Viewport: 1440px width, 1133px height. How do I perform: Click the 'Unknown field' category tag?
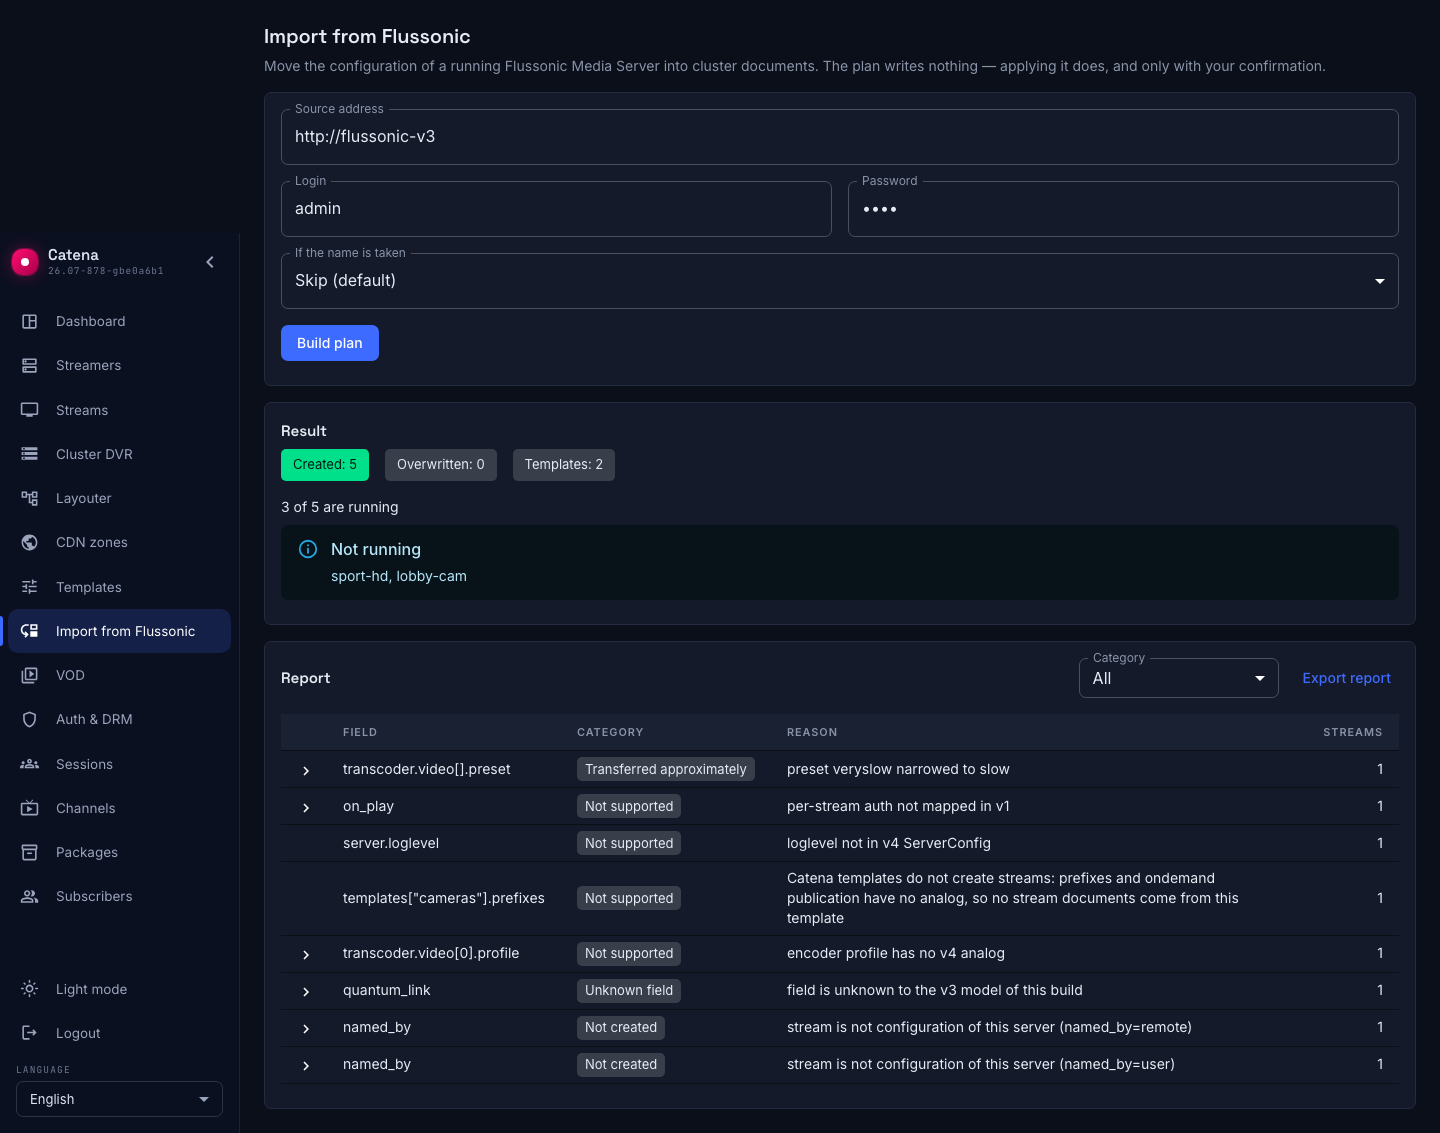point(629,990)
